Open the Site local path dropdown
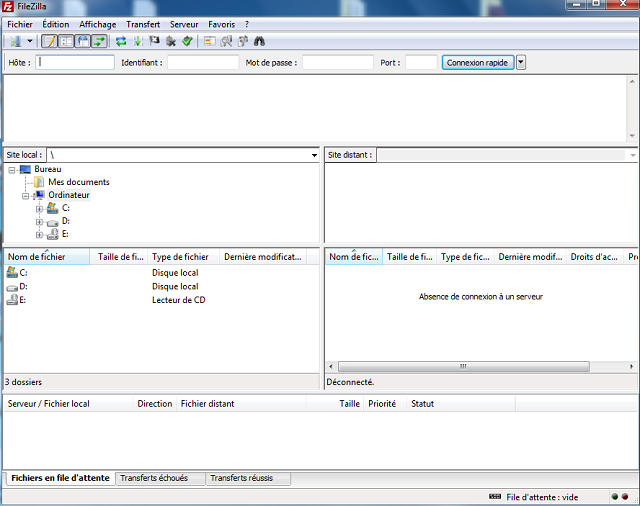Image resolution: width=640 pixels, height=506 pixels. [313, 155]
